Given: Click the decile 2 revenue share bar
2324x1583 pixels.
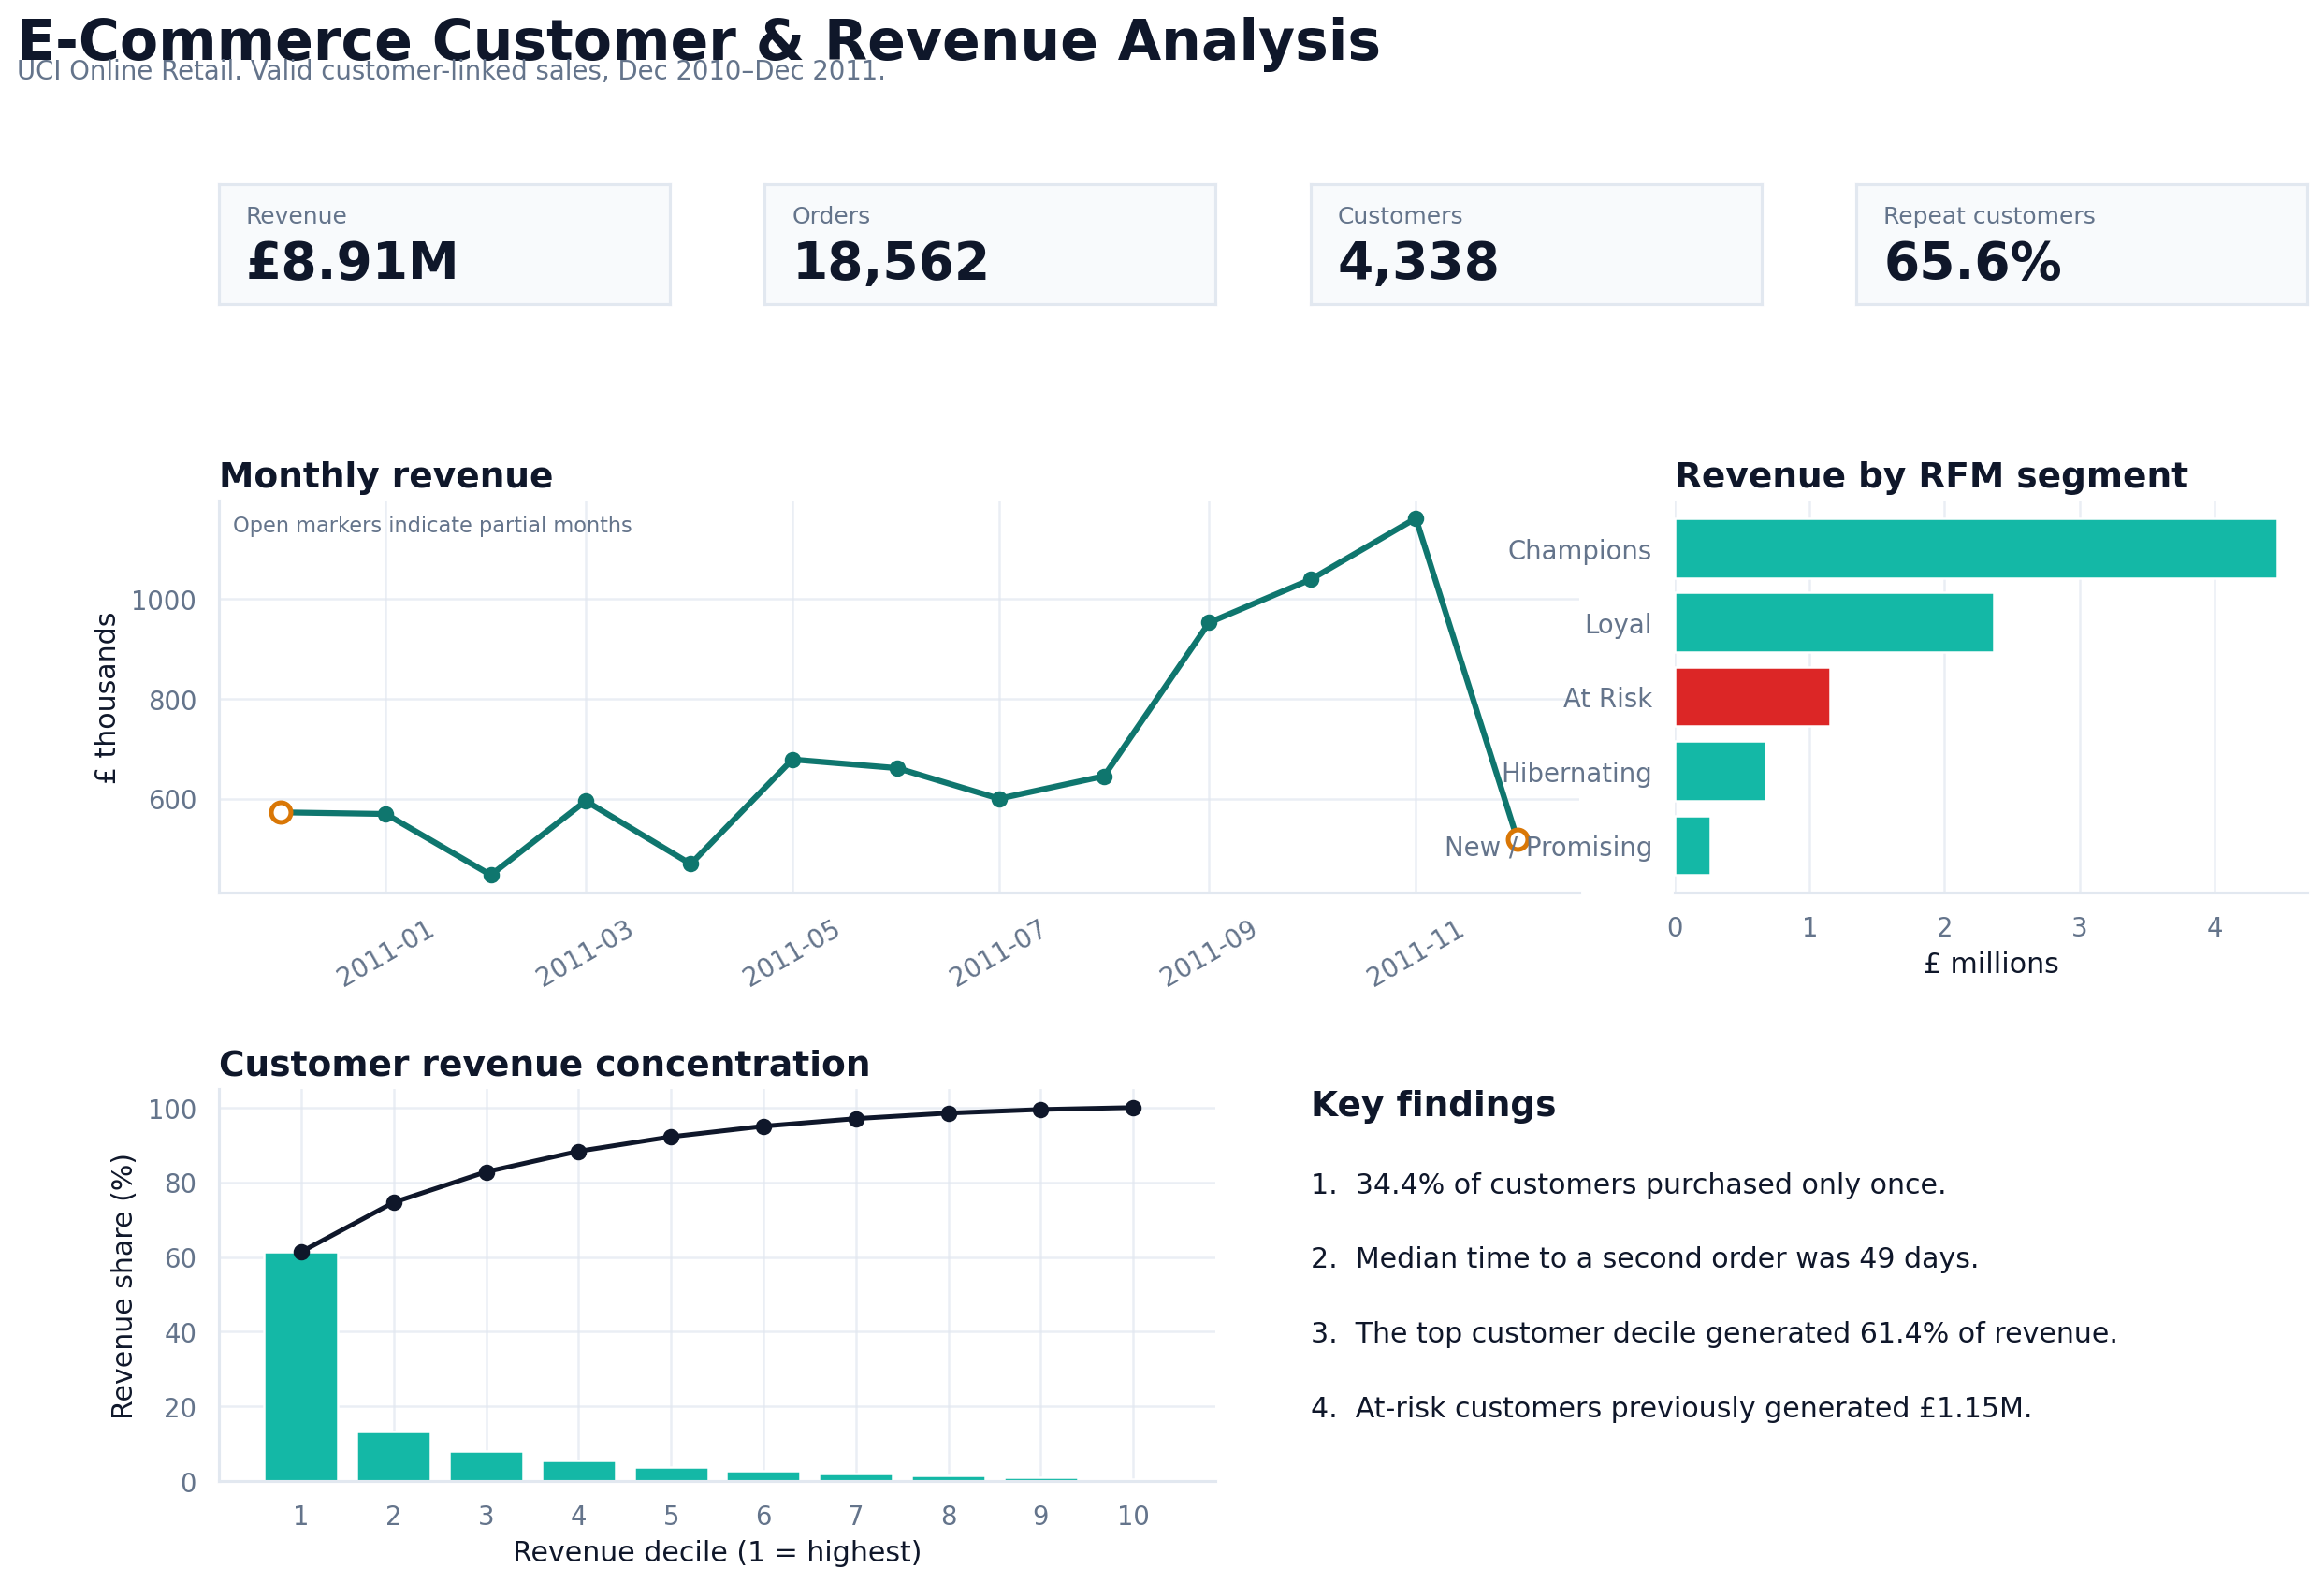Looking at the screenshot, I should 394,1456.
